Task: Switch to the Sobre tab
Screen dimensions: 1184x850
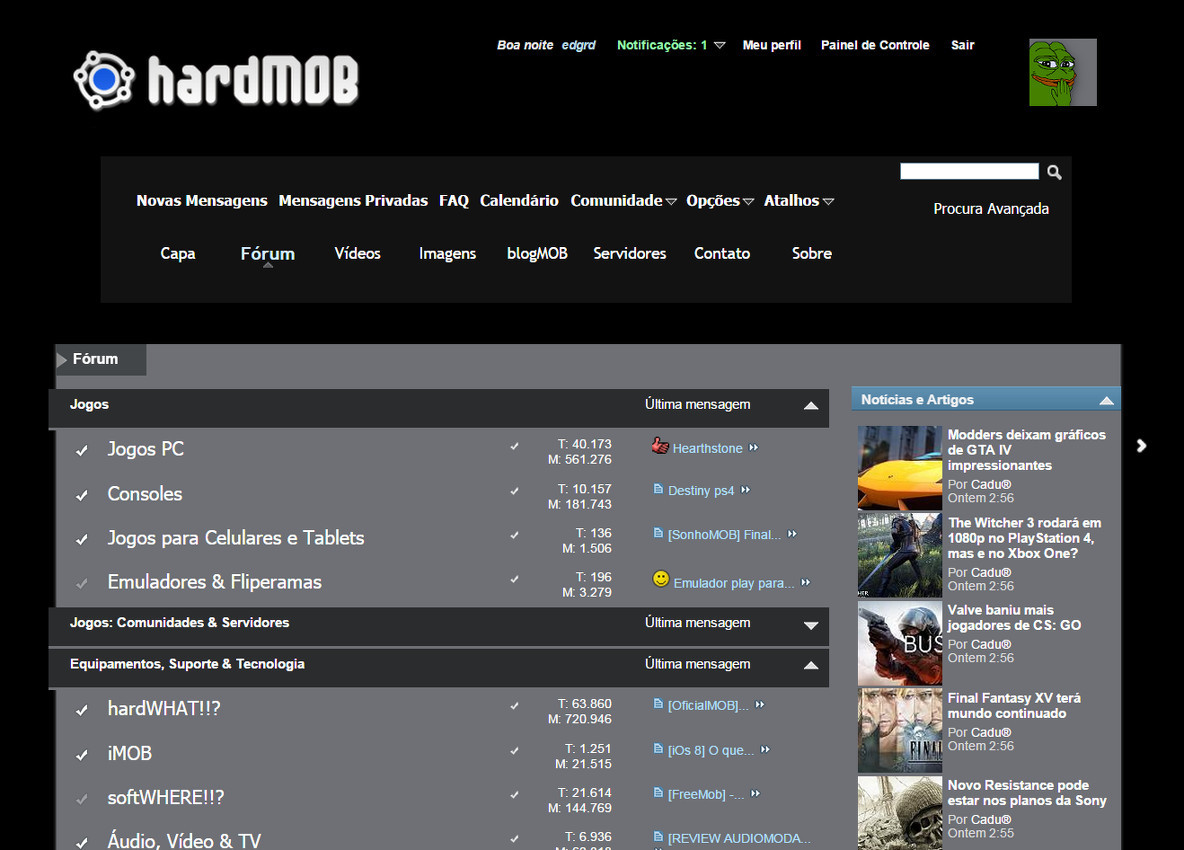Action: point(812,254)
